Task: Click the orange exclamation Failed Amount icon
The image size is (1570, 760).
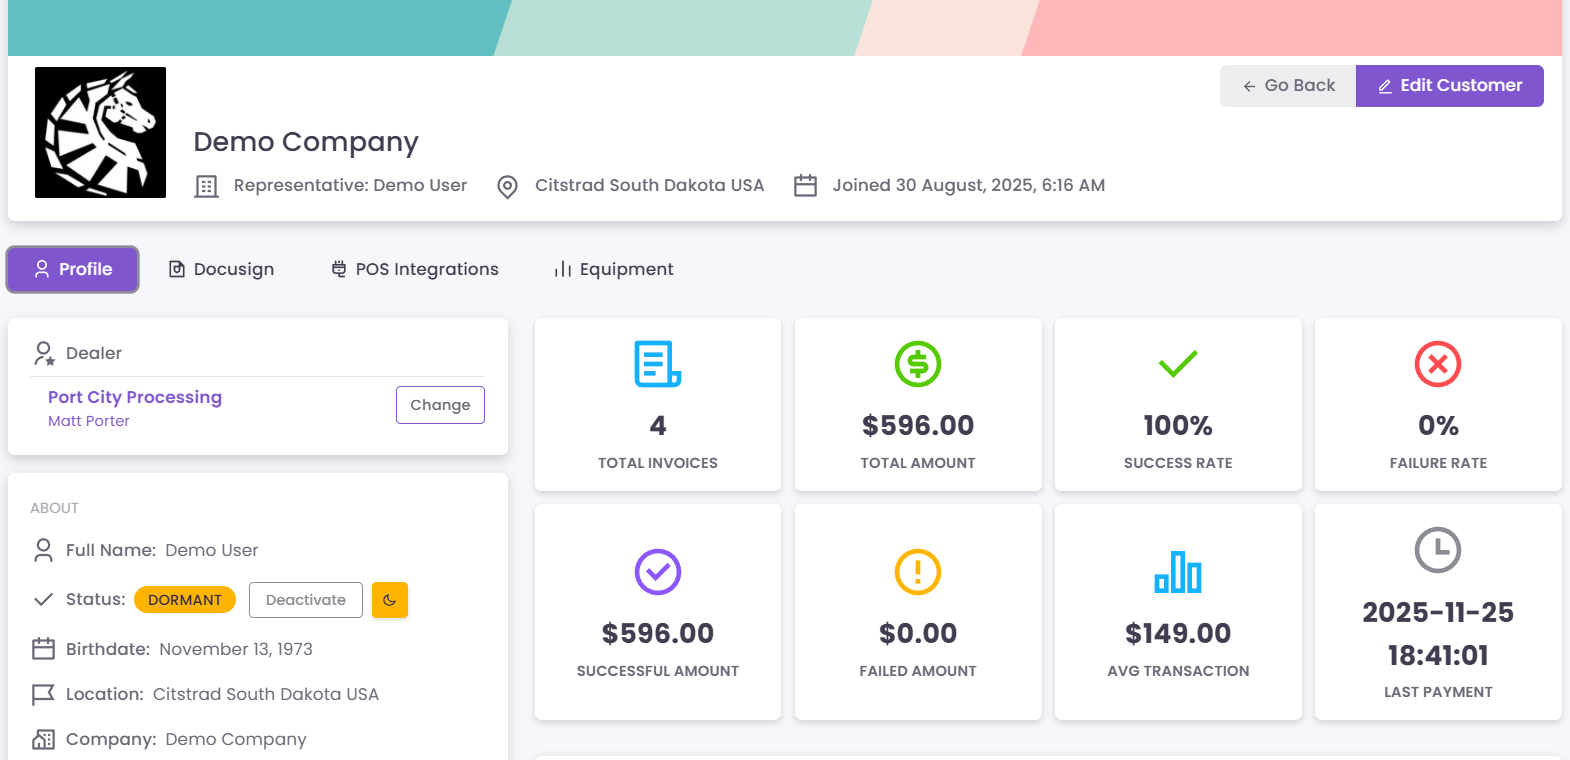Action: [x=917, y=572]
